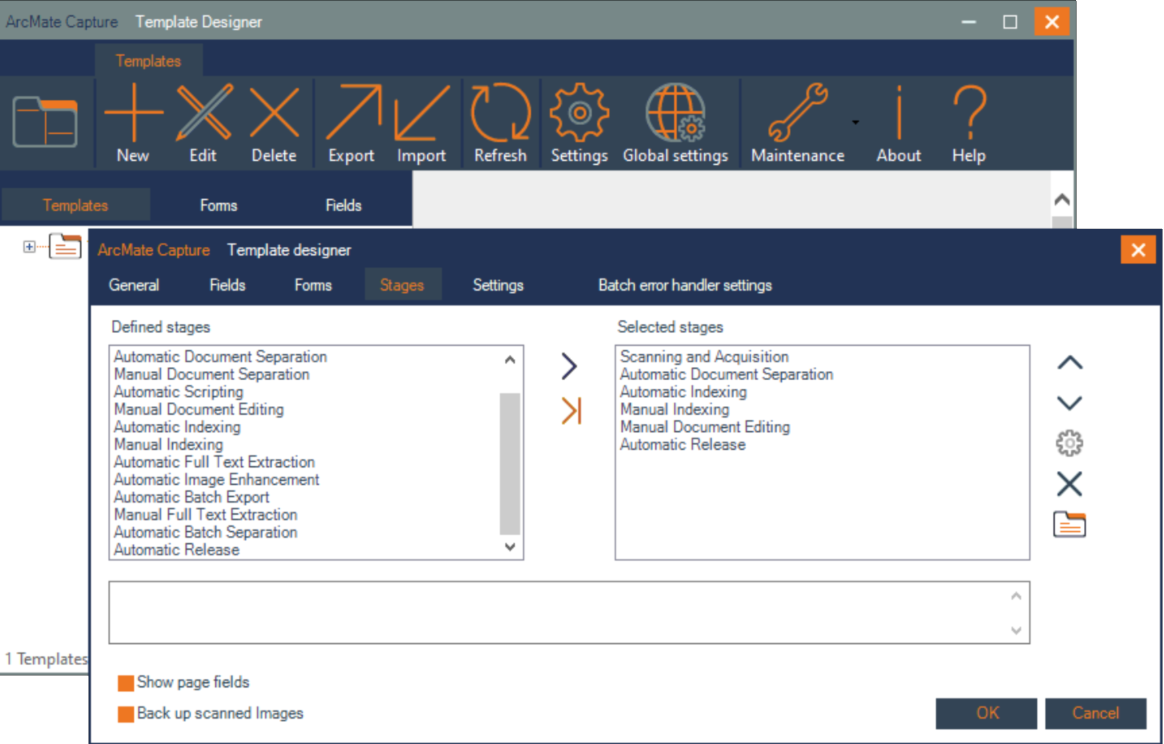Select the Edit template icon
This screenshot has height=744, width=1164.
(203, 120)
